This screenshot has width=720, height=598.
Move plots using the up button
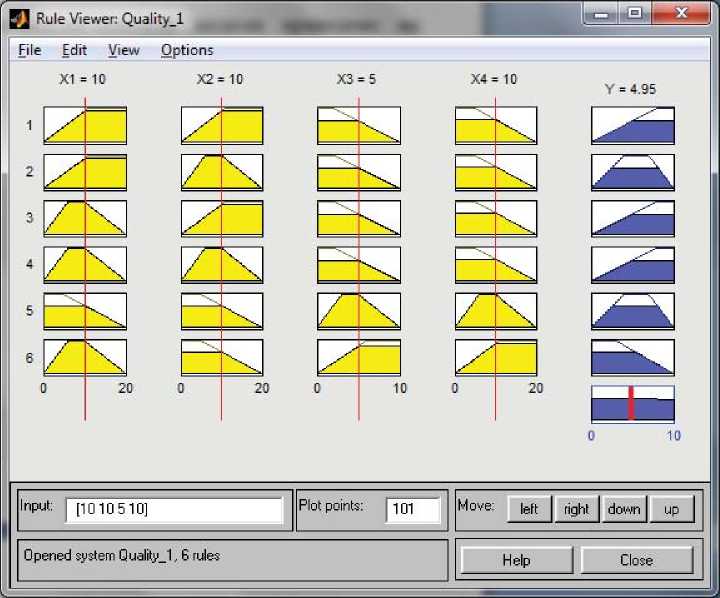pos(672,509)
